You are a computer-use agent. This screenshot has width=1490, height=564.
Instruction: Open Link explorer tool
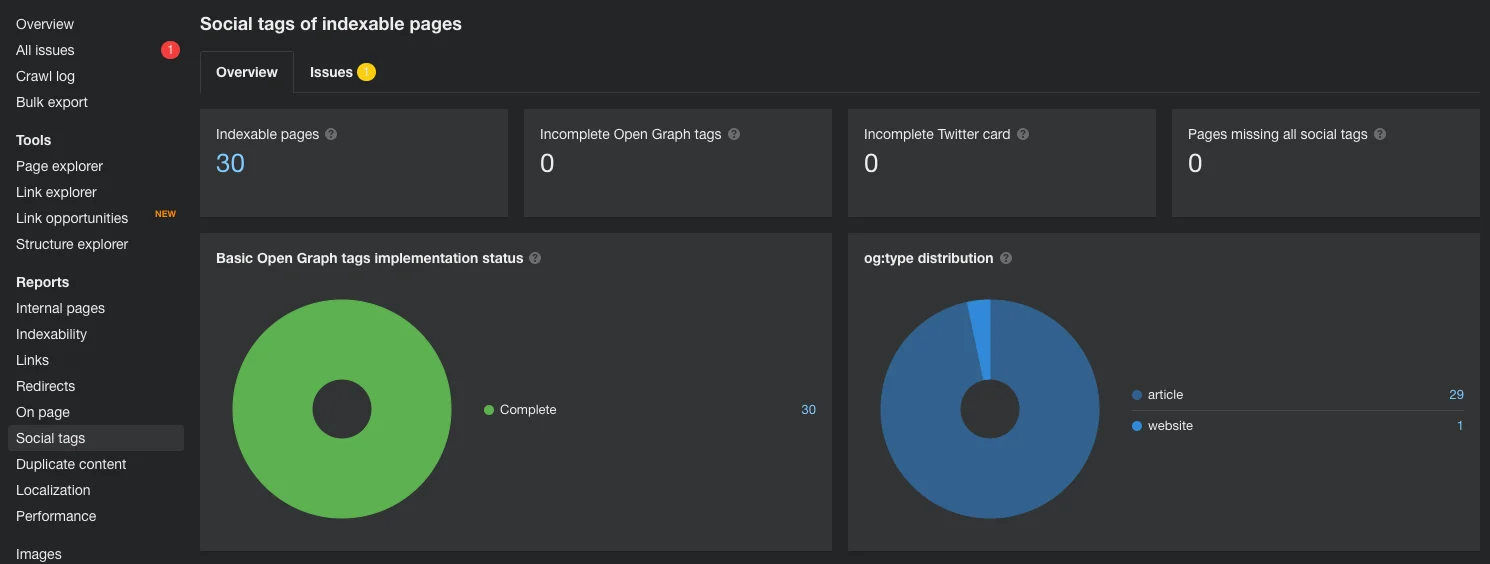pos(56,192)
